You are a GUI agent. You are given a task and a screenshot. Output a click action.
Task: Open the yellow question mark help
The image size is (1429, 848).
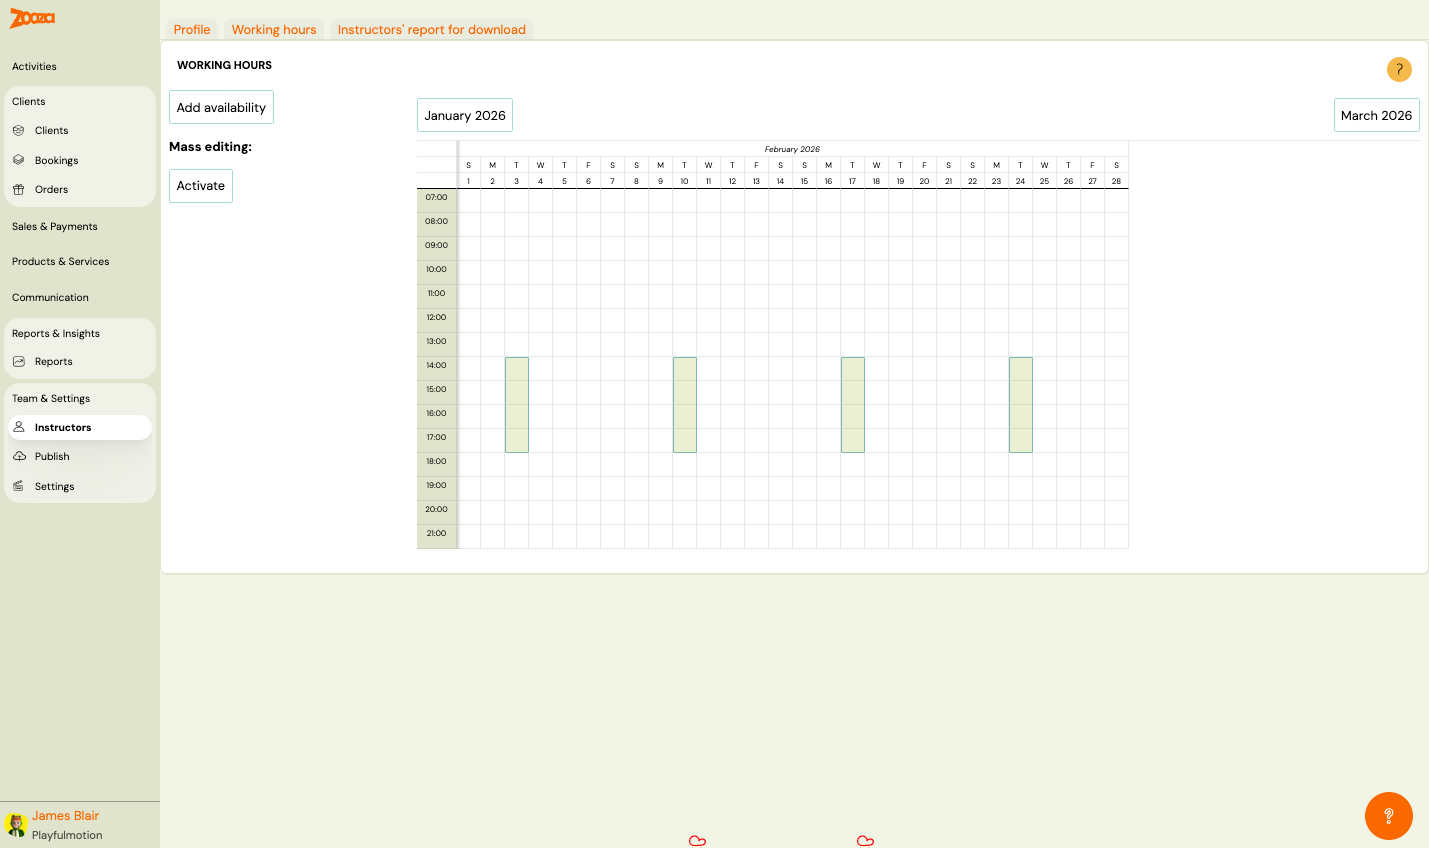coord(1399,69)
